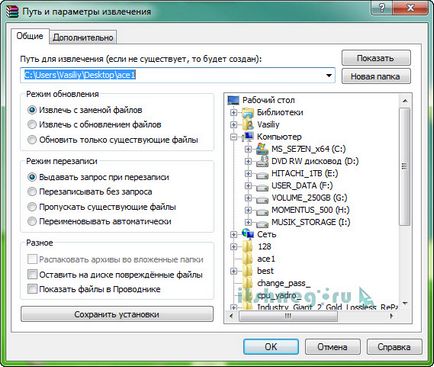Click Сохранить установки button
Screen dimensions: 434x367
[117, 314]
